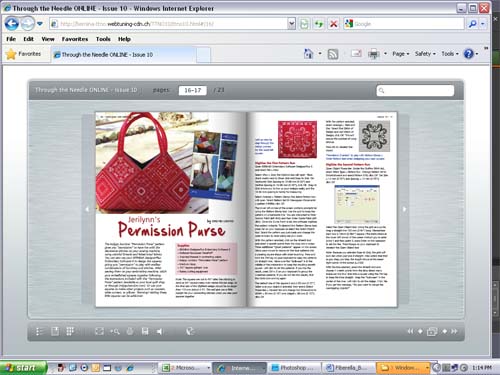Go back with the browser Back arrow
Viewport: 500px width, 375px height.
12,24
